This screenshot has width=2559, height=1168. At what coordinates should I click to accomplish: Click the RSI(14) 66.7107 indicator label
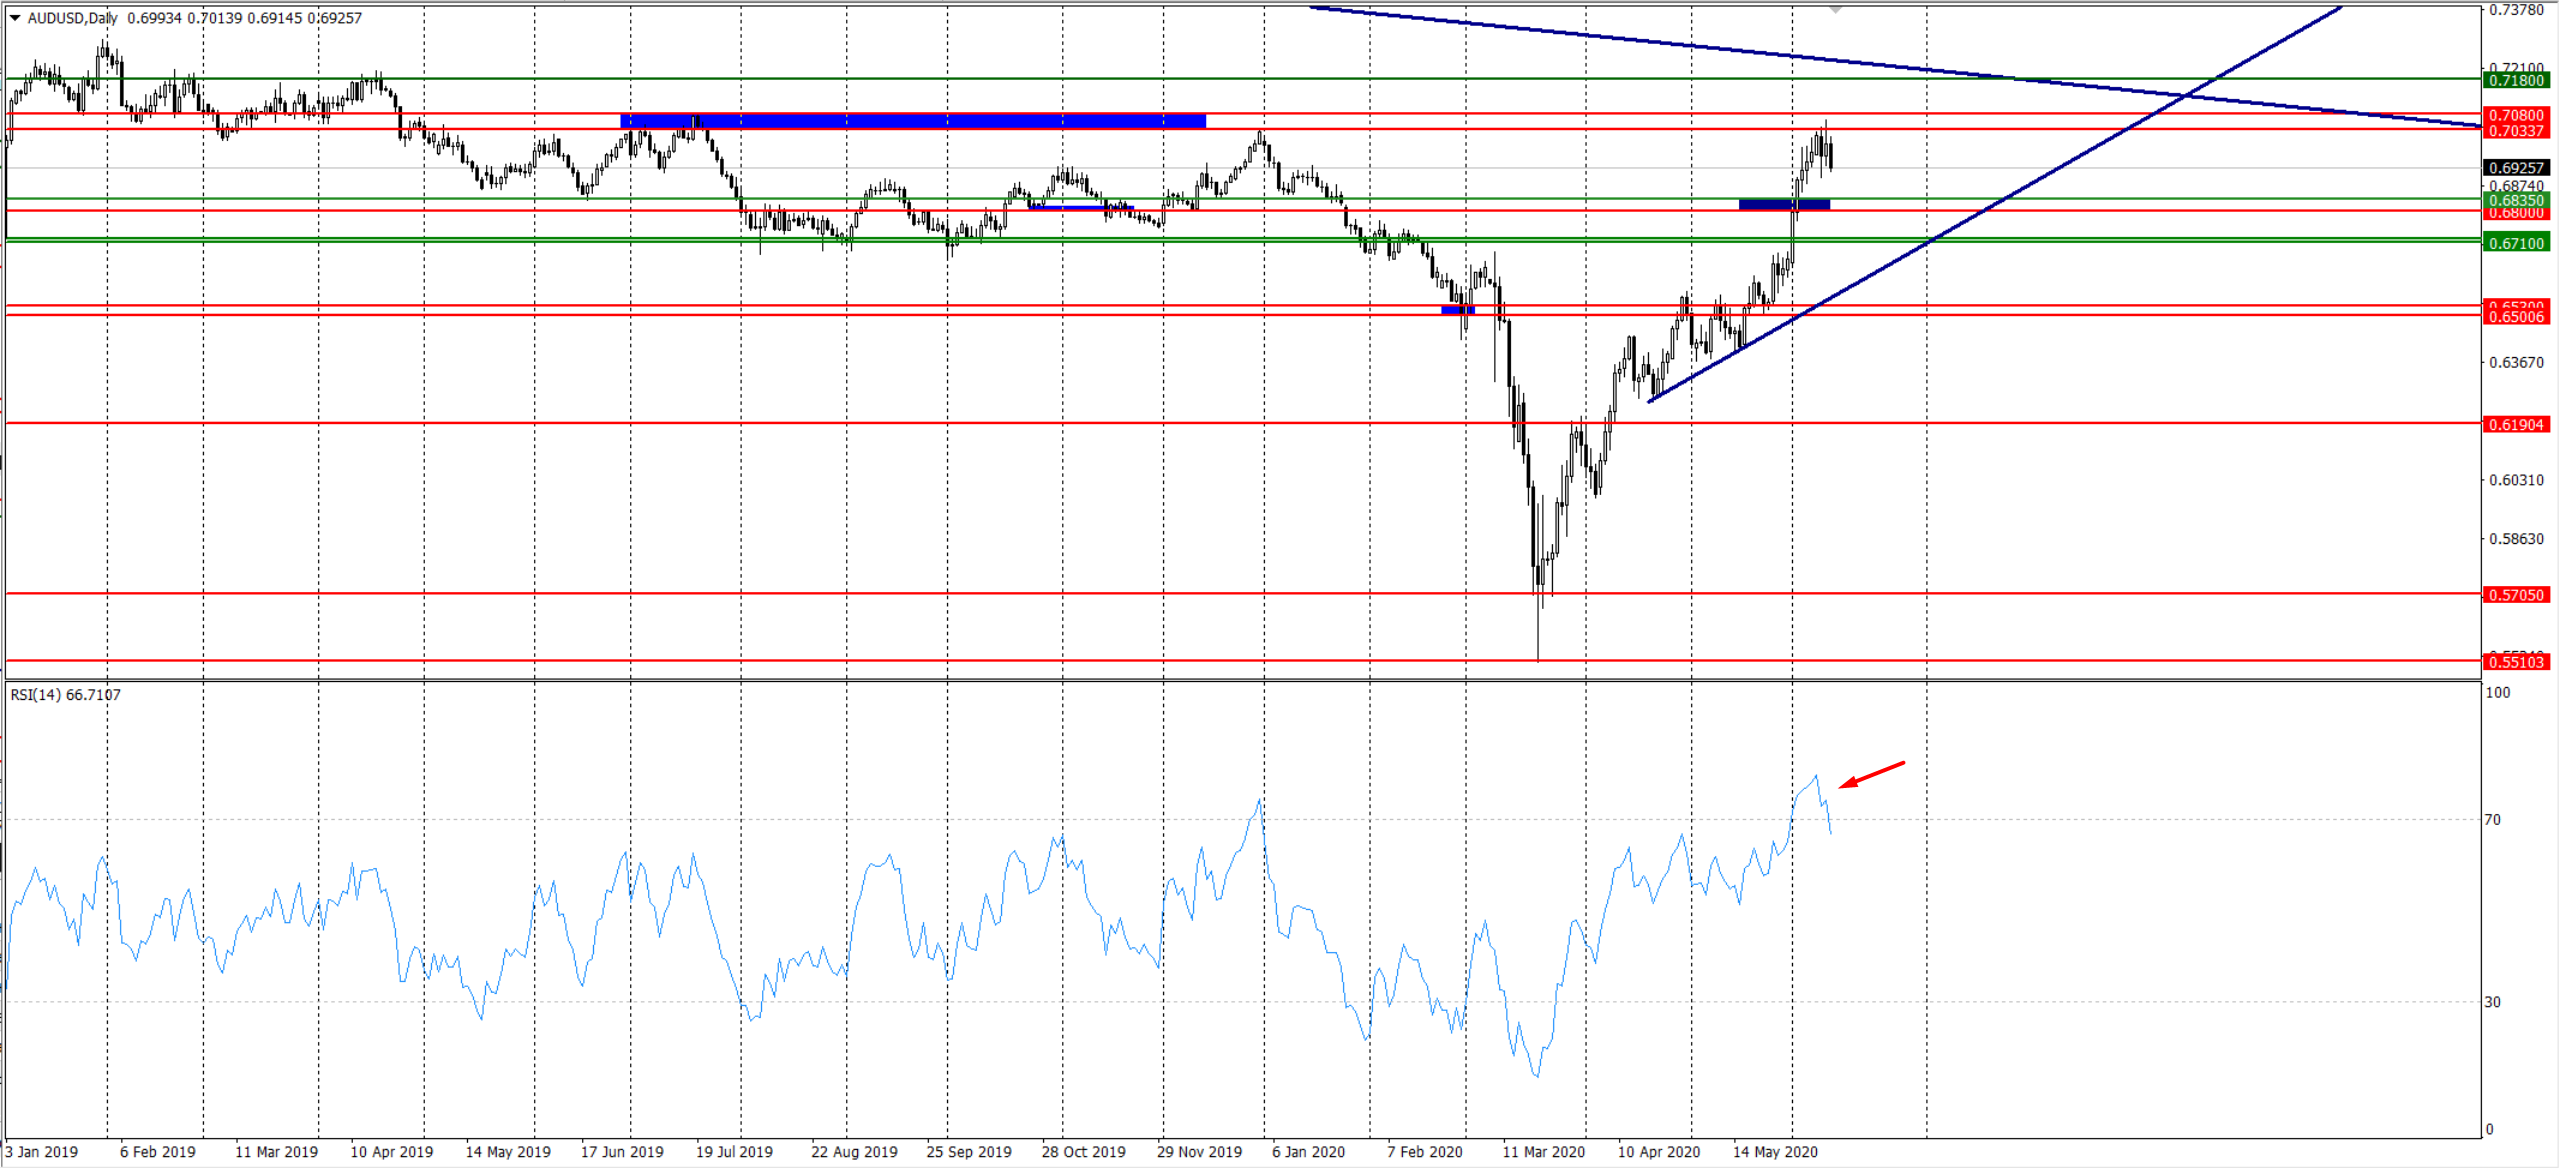point(66,695)
